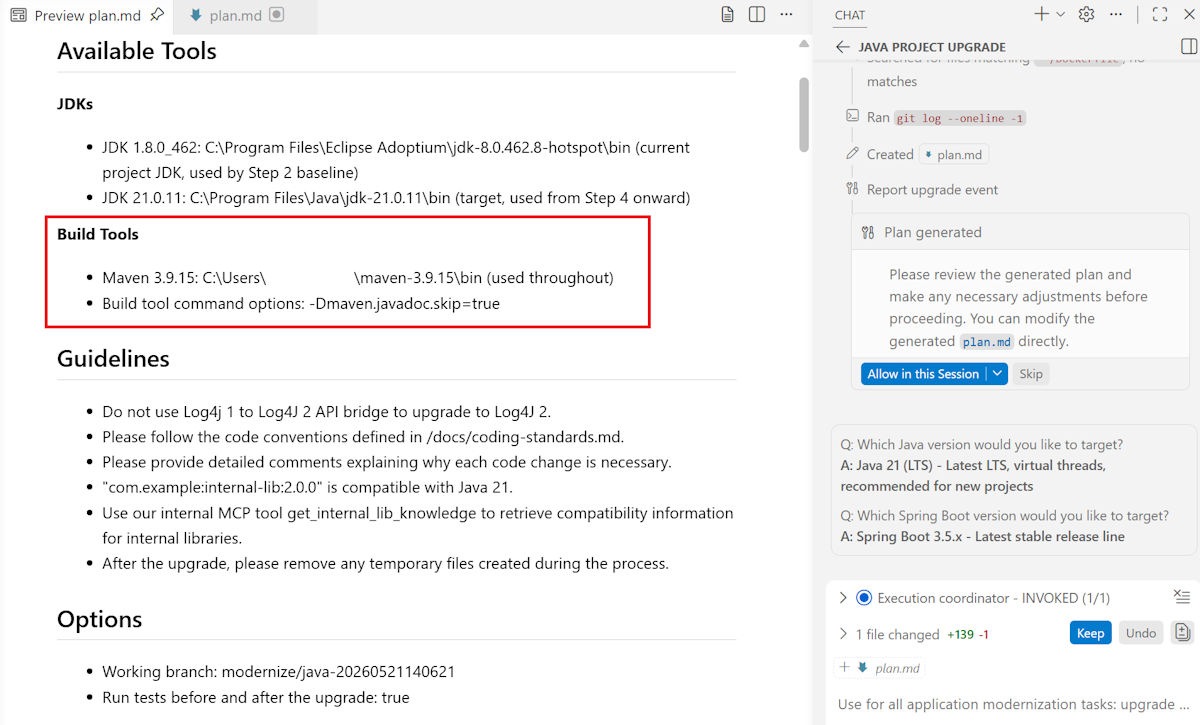The height and width of the screenshot is (725, 1200).
Task: Switch to the Preview plan.md tab
Action: pos(85,15)
